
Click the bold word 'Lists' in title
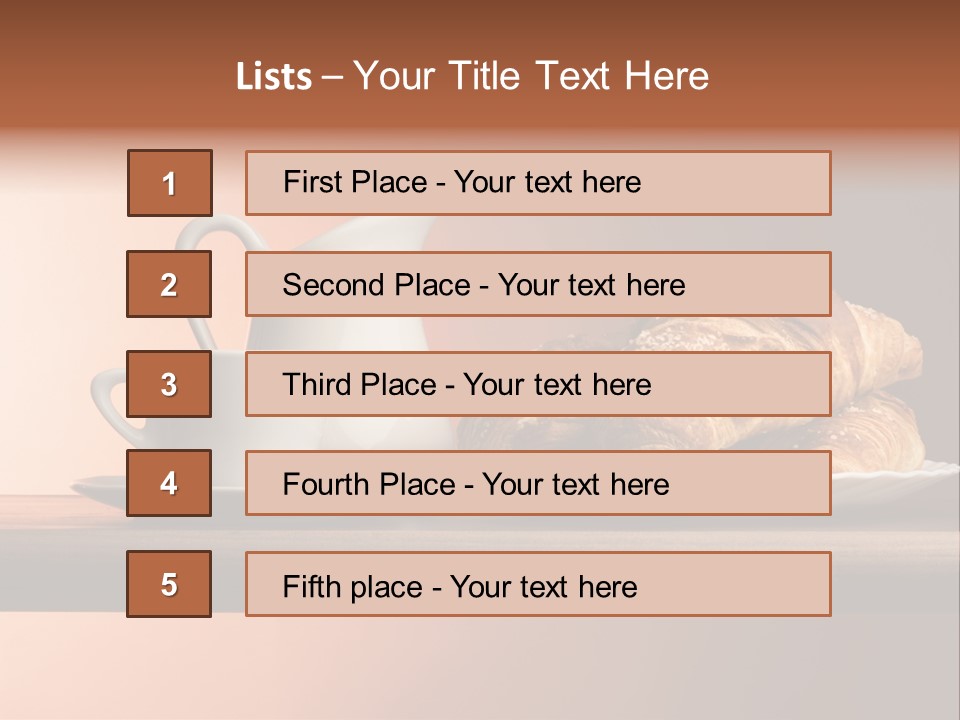coord(274,77)
